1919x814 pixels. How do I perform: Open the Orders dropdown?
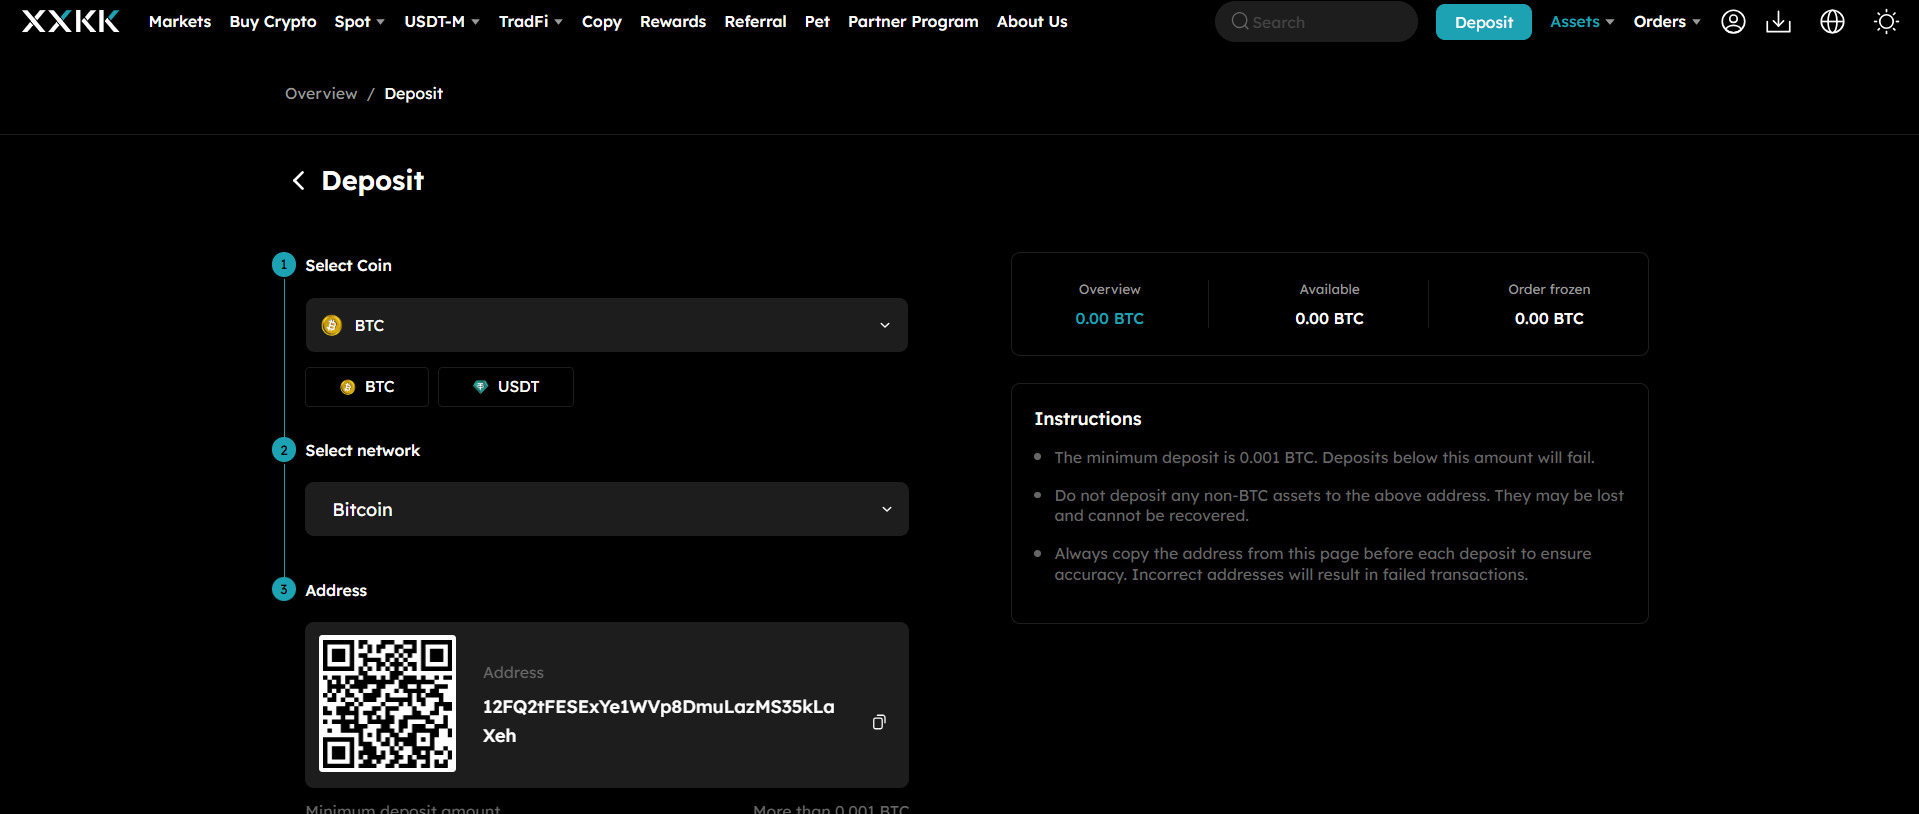click(x=1667, y=22)
